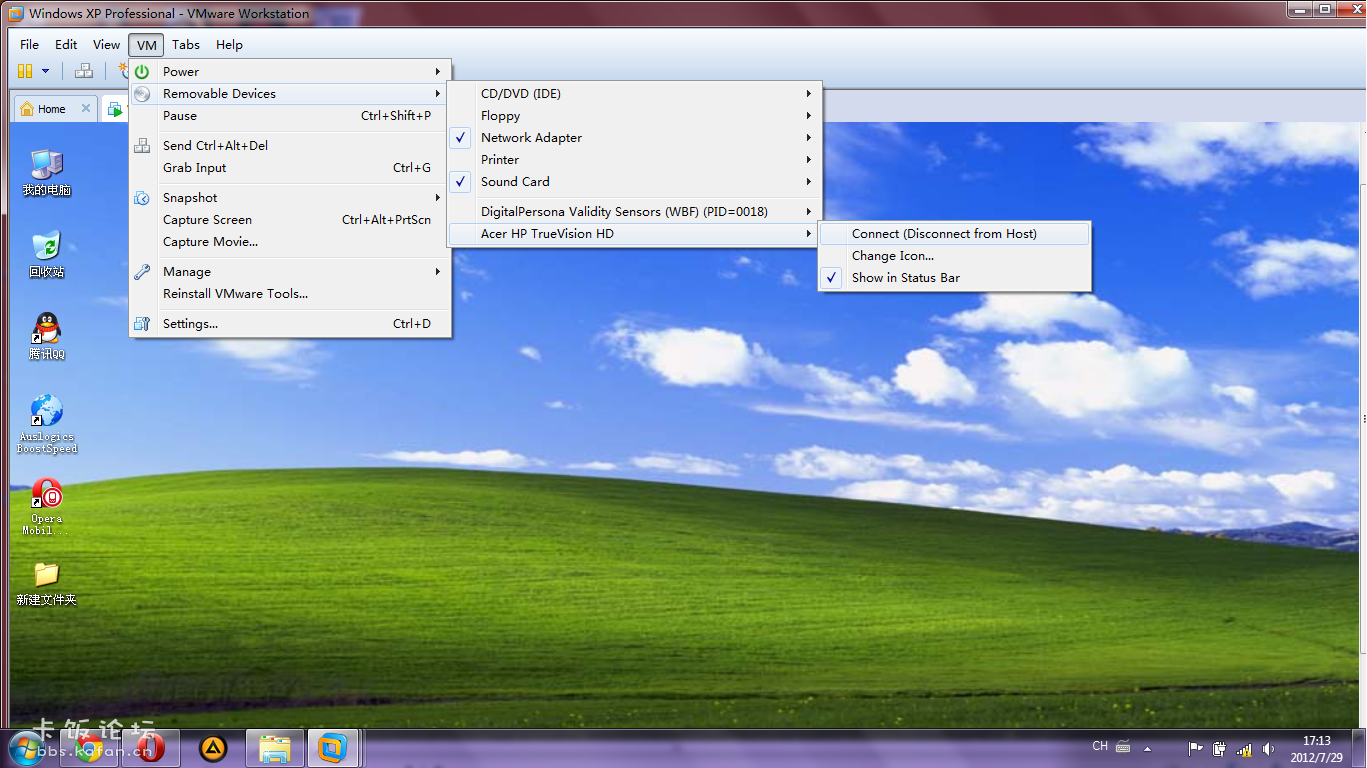Click the Show Desktop strip
This screenshot has width=1367, height=768.
point(1359,749)
